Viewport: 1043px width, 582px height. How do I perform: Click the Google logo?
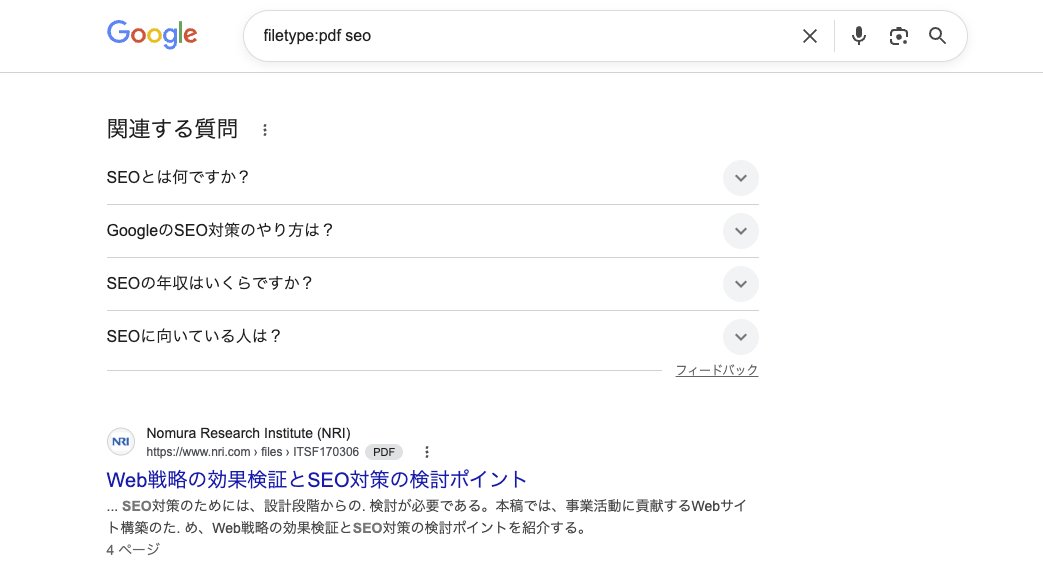pyautogui.click(x=152, y=35)
